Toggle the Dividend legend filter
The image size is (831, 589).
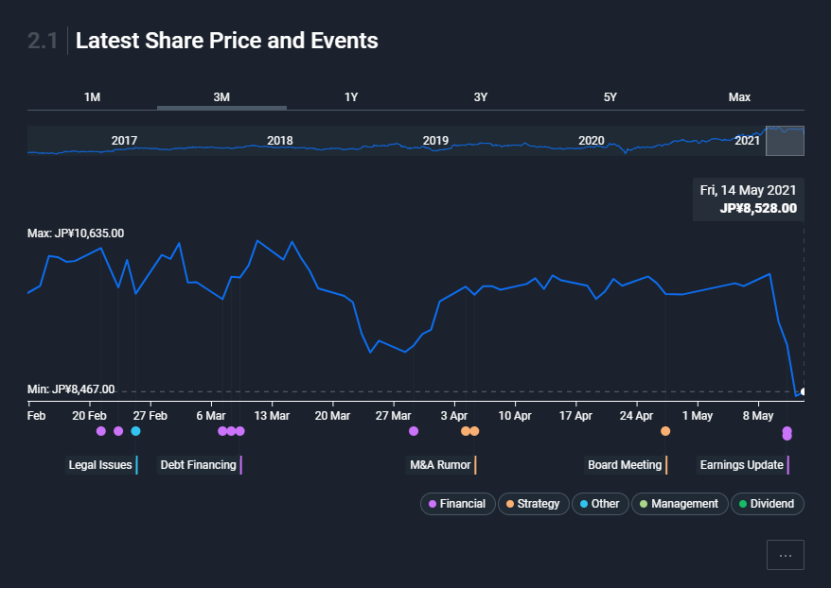[x=767, y=504]
